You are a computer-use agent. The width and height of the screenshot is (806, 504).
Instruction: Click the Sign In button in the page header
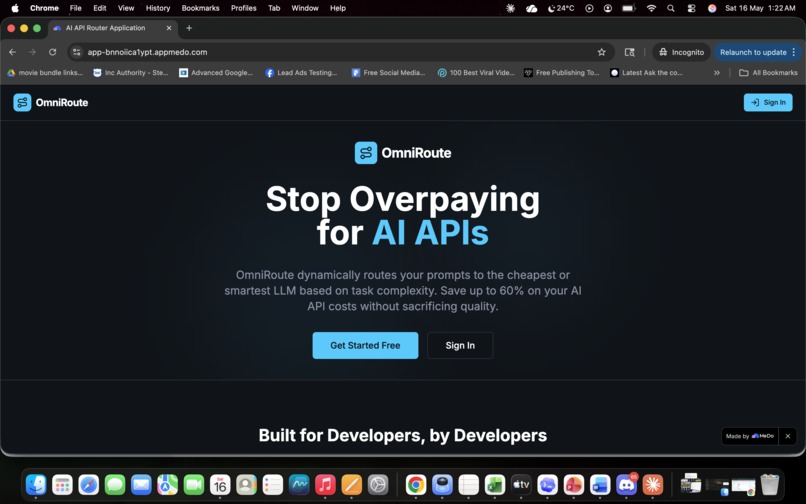(x=767, y=102)
